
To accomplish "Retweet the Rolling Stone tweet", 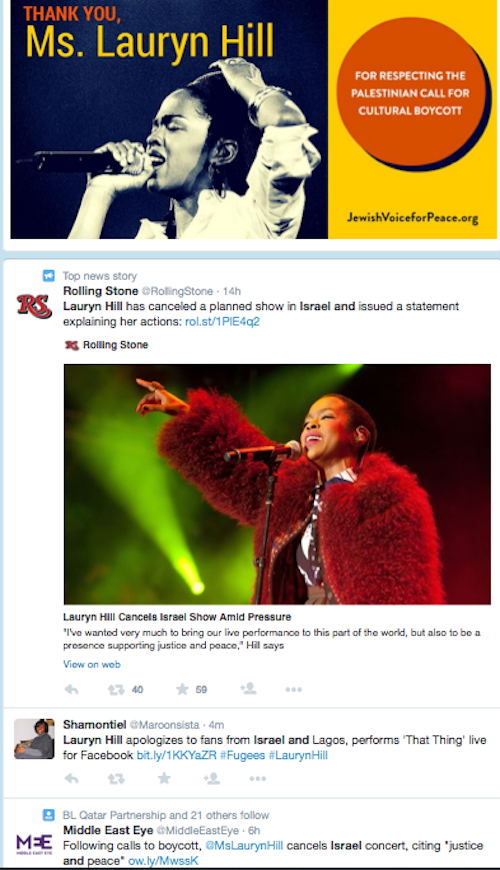I will coord(116,690).
